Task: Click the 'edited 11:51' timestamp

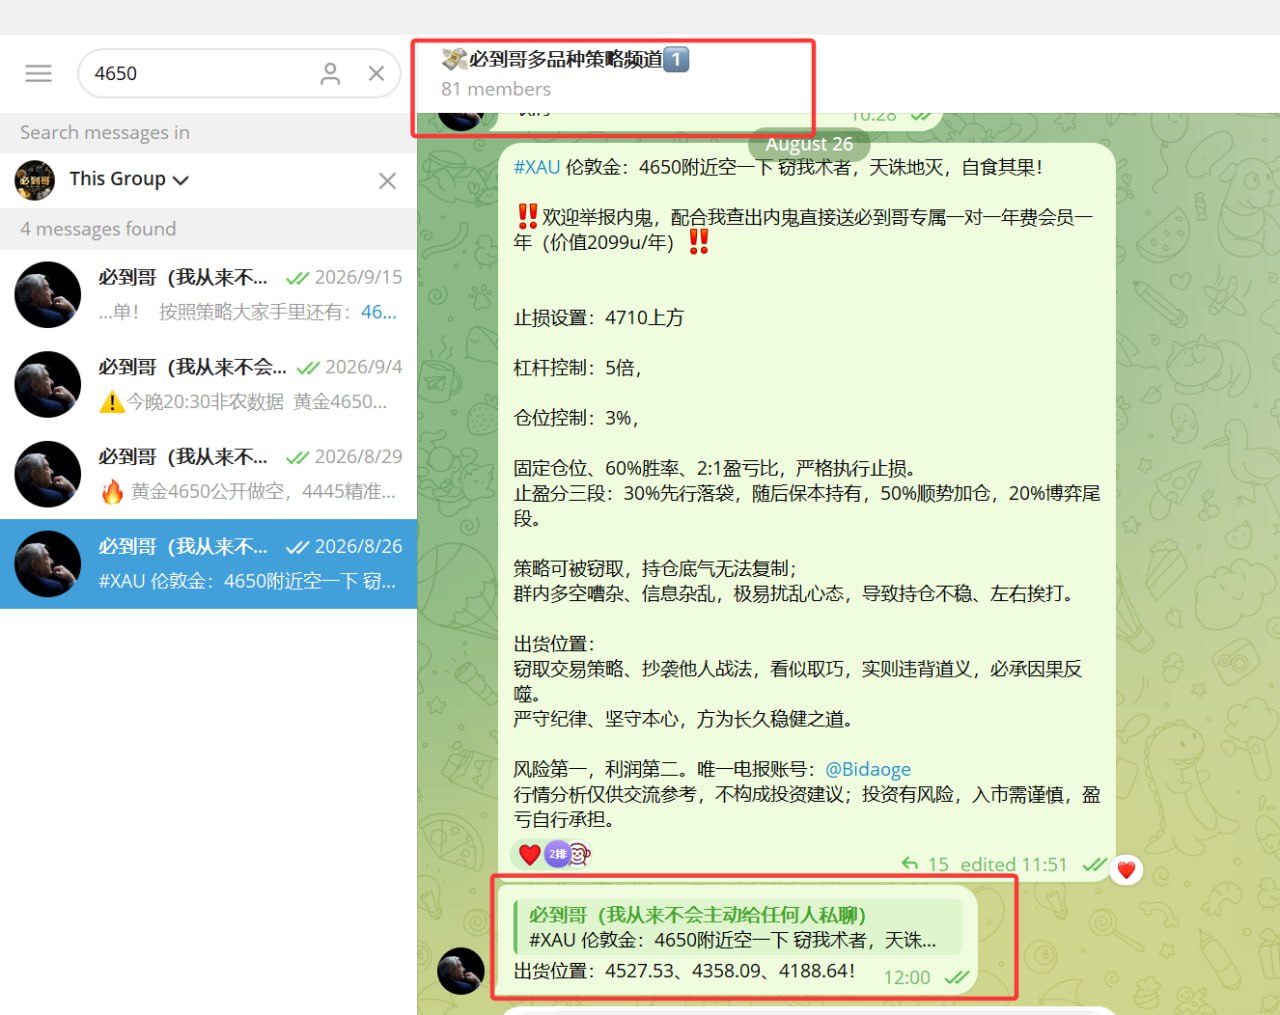Action: click(x=1014, y=864)
